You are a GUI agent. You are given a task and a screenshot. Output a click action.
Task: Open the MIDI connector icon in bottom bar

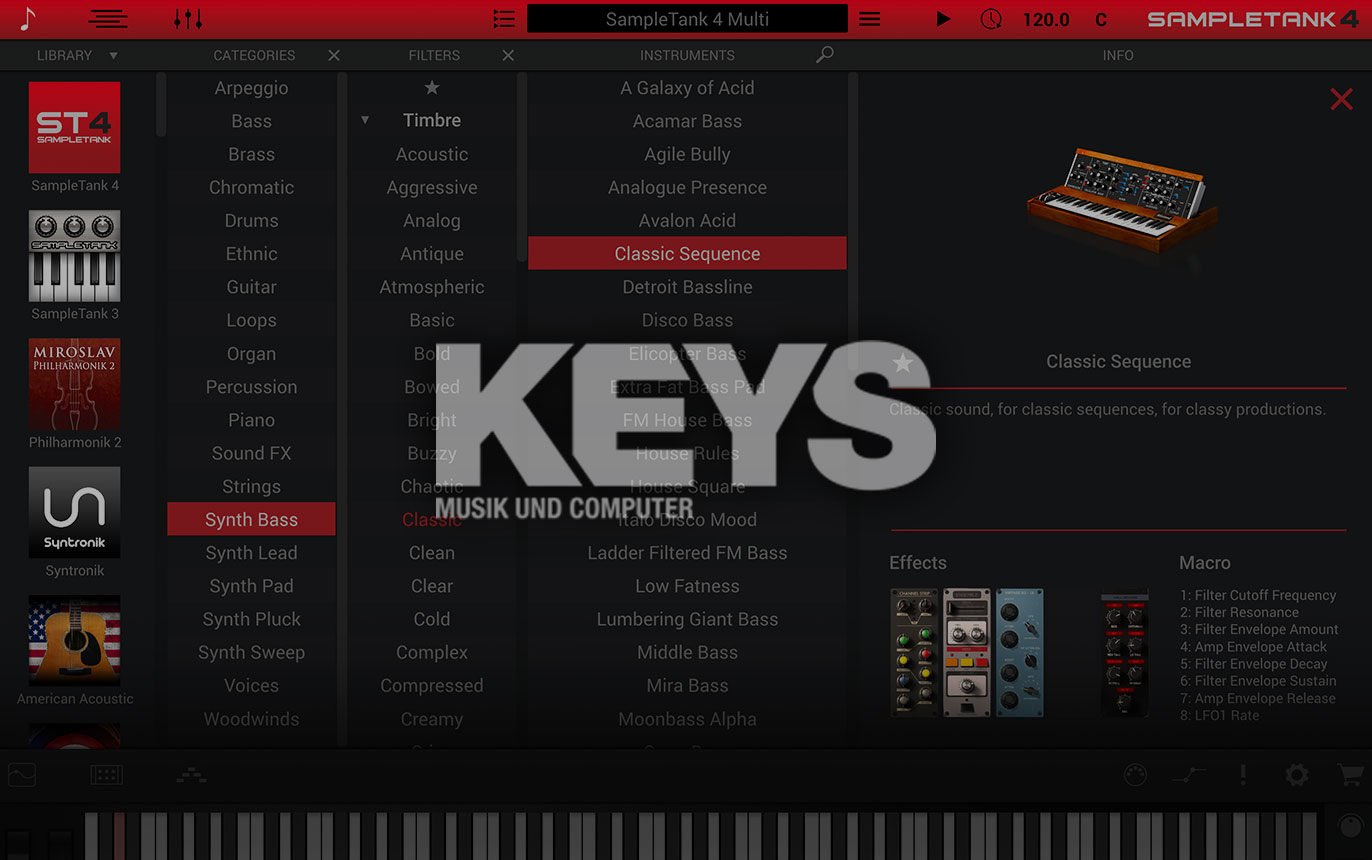tap(1135, 775)
